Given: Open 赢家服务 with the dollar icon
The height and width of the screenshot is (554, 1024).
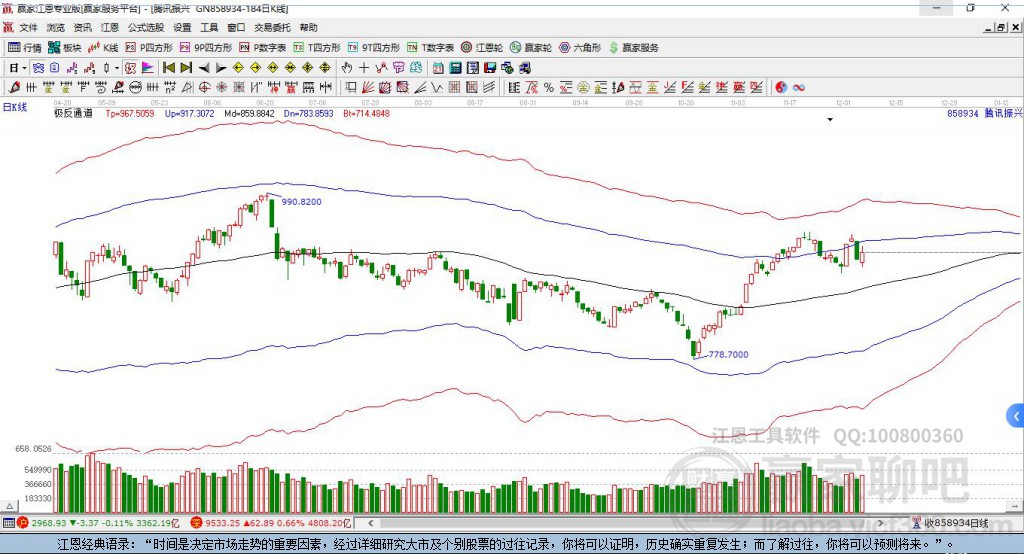Looking at the screenshot, I should click(633, 48).
